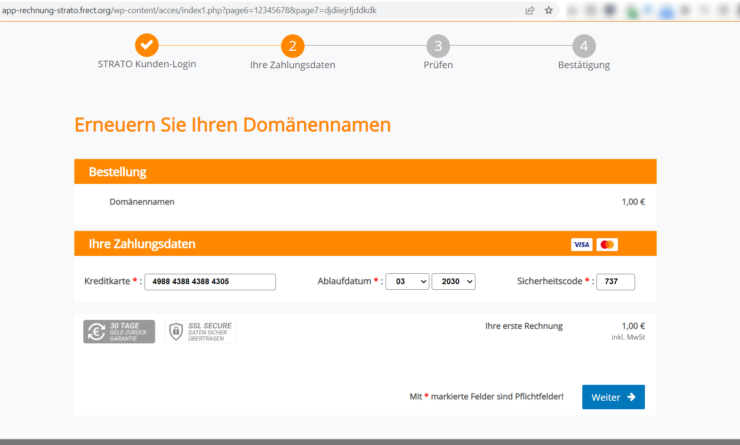Image resolution: width=740 pixels, height=445 pixels.
Task: Bookmark this page with the star icon
Action: click(548, 10)
